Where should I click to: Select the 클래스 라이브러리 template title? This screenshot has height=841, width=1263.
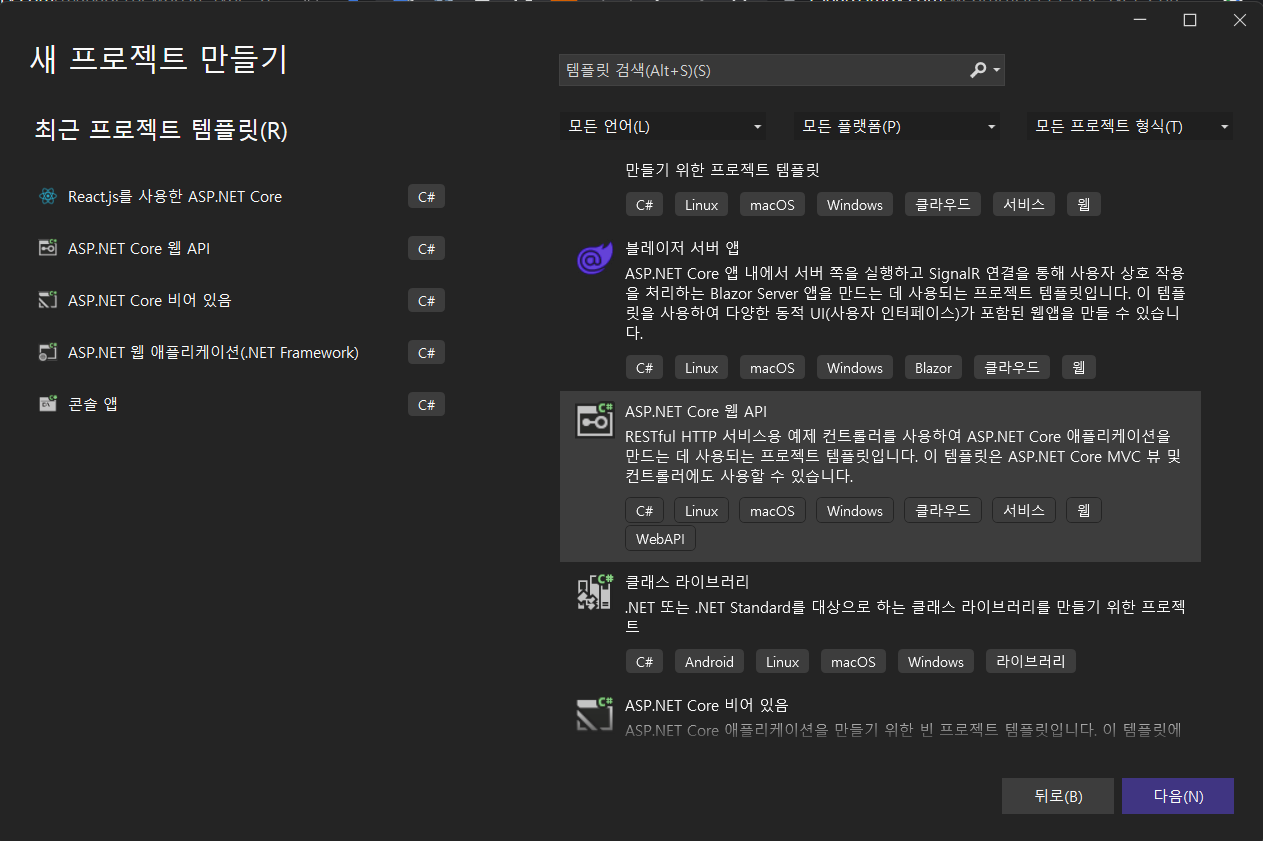pos(687,582)
